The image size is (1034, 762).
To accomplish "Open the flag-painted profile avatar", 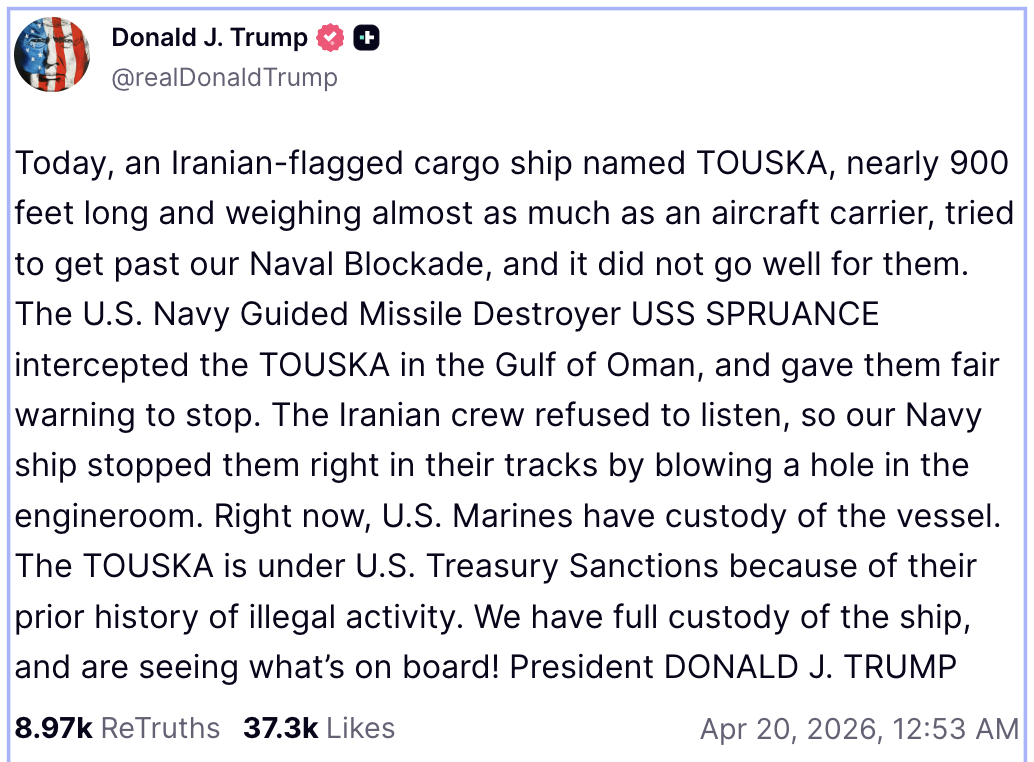I will click(52, 54).
